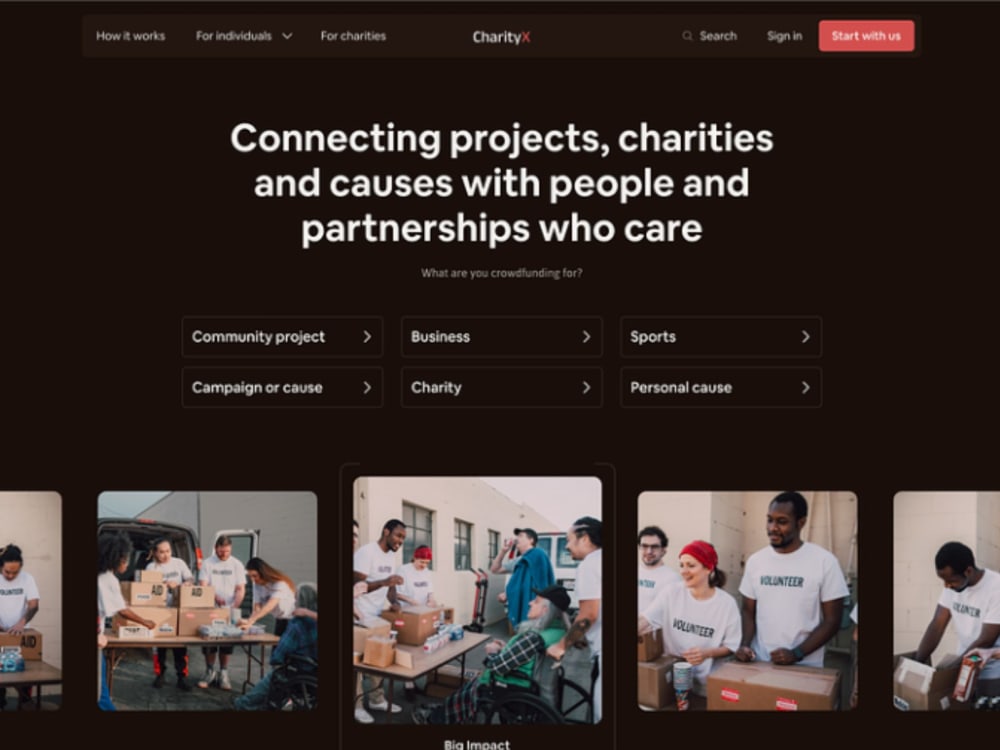Click the Sports category chevron
Screen dimensions: 1000x750
[x=805, y=337]
